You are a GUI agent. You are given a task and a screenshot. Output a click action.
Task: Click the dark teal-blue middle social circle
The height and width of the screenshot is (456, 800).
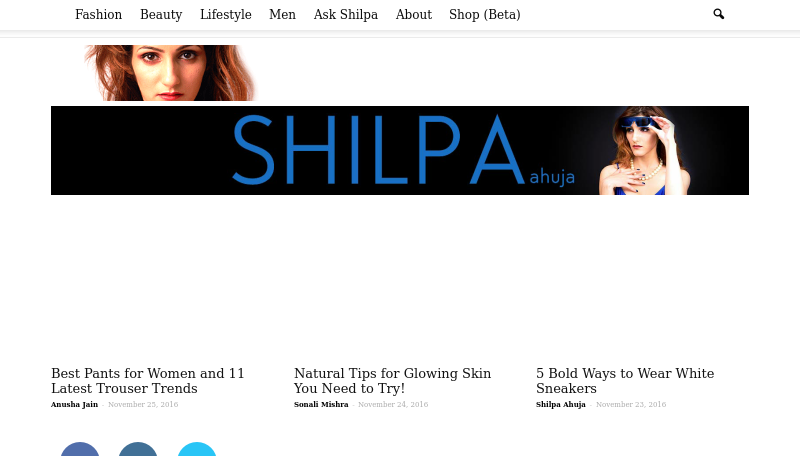coord(138,449)
